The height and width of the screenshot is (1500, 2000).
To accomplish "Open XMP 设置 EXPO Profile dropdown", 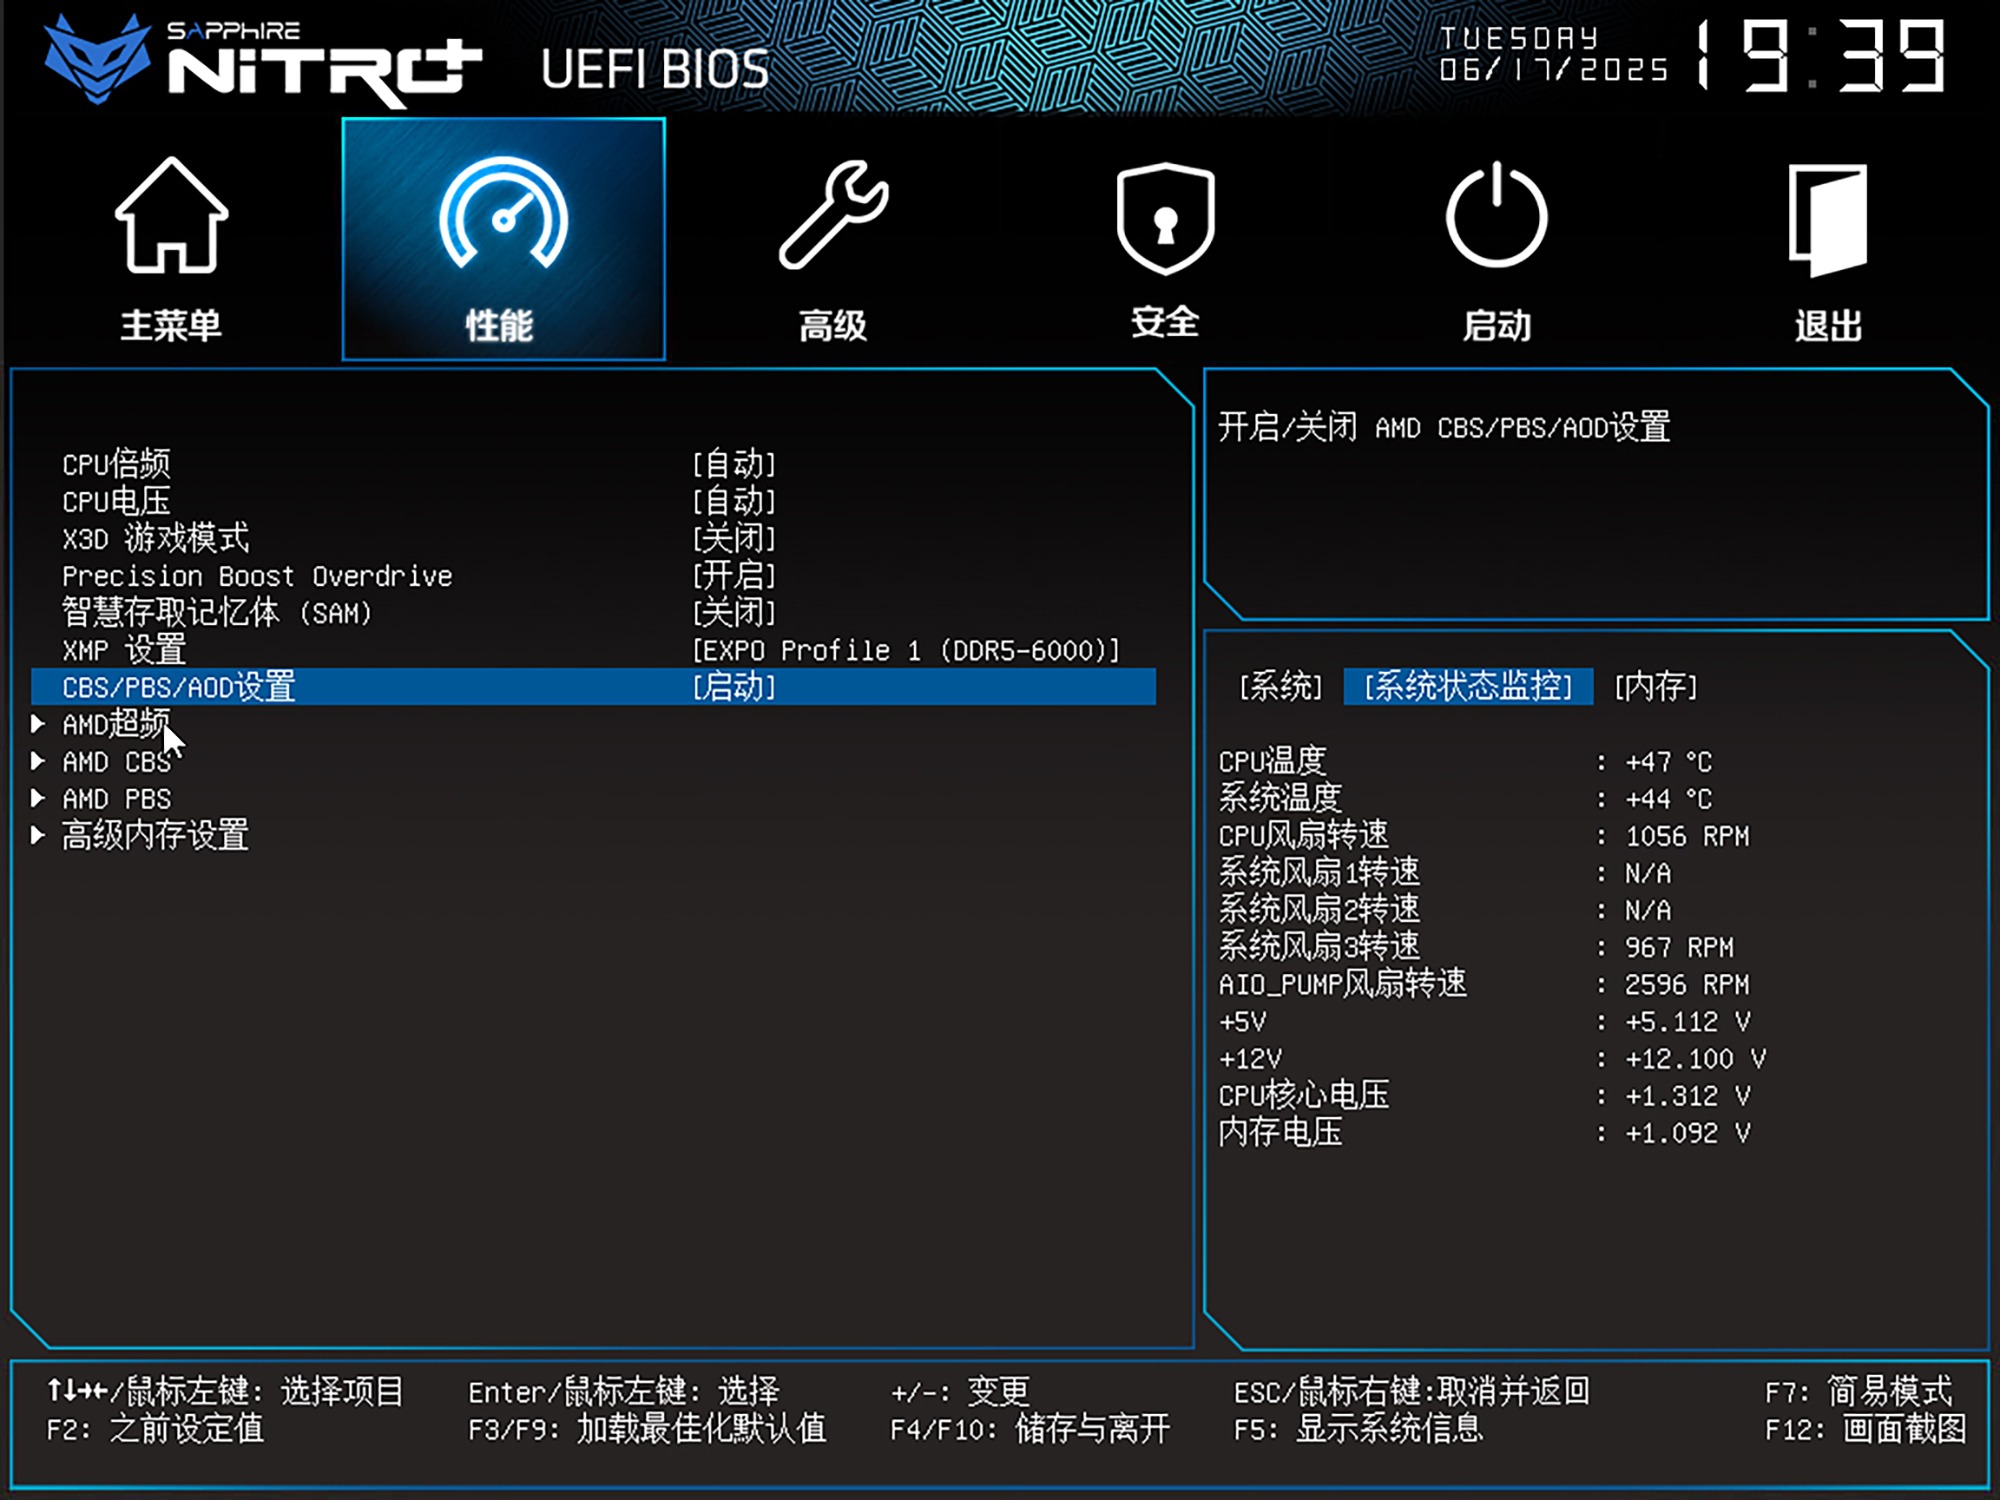I will coord(905,651).
